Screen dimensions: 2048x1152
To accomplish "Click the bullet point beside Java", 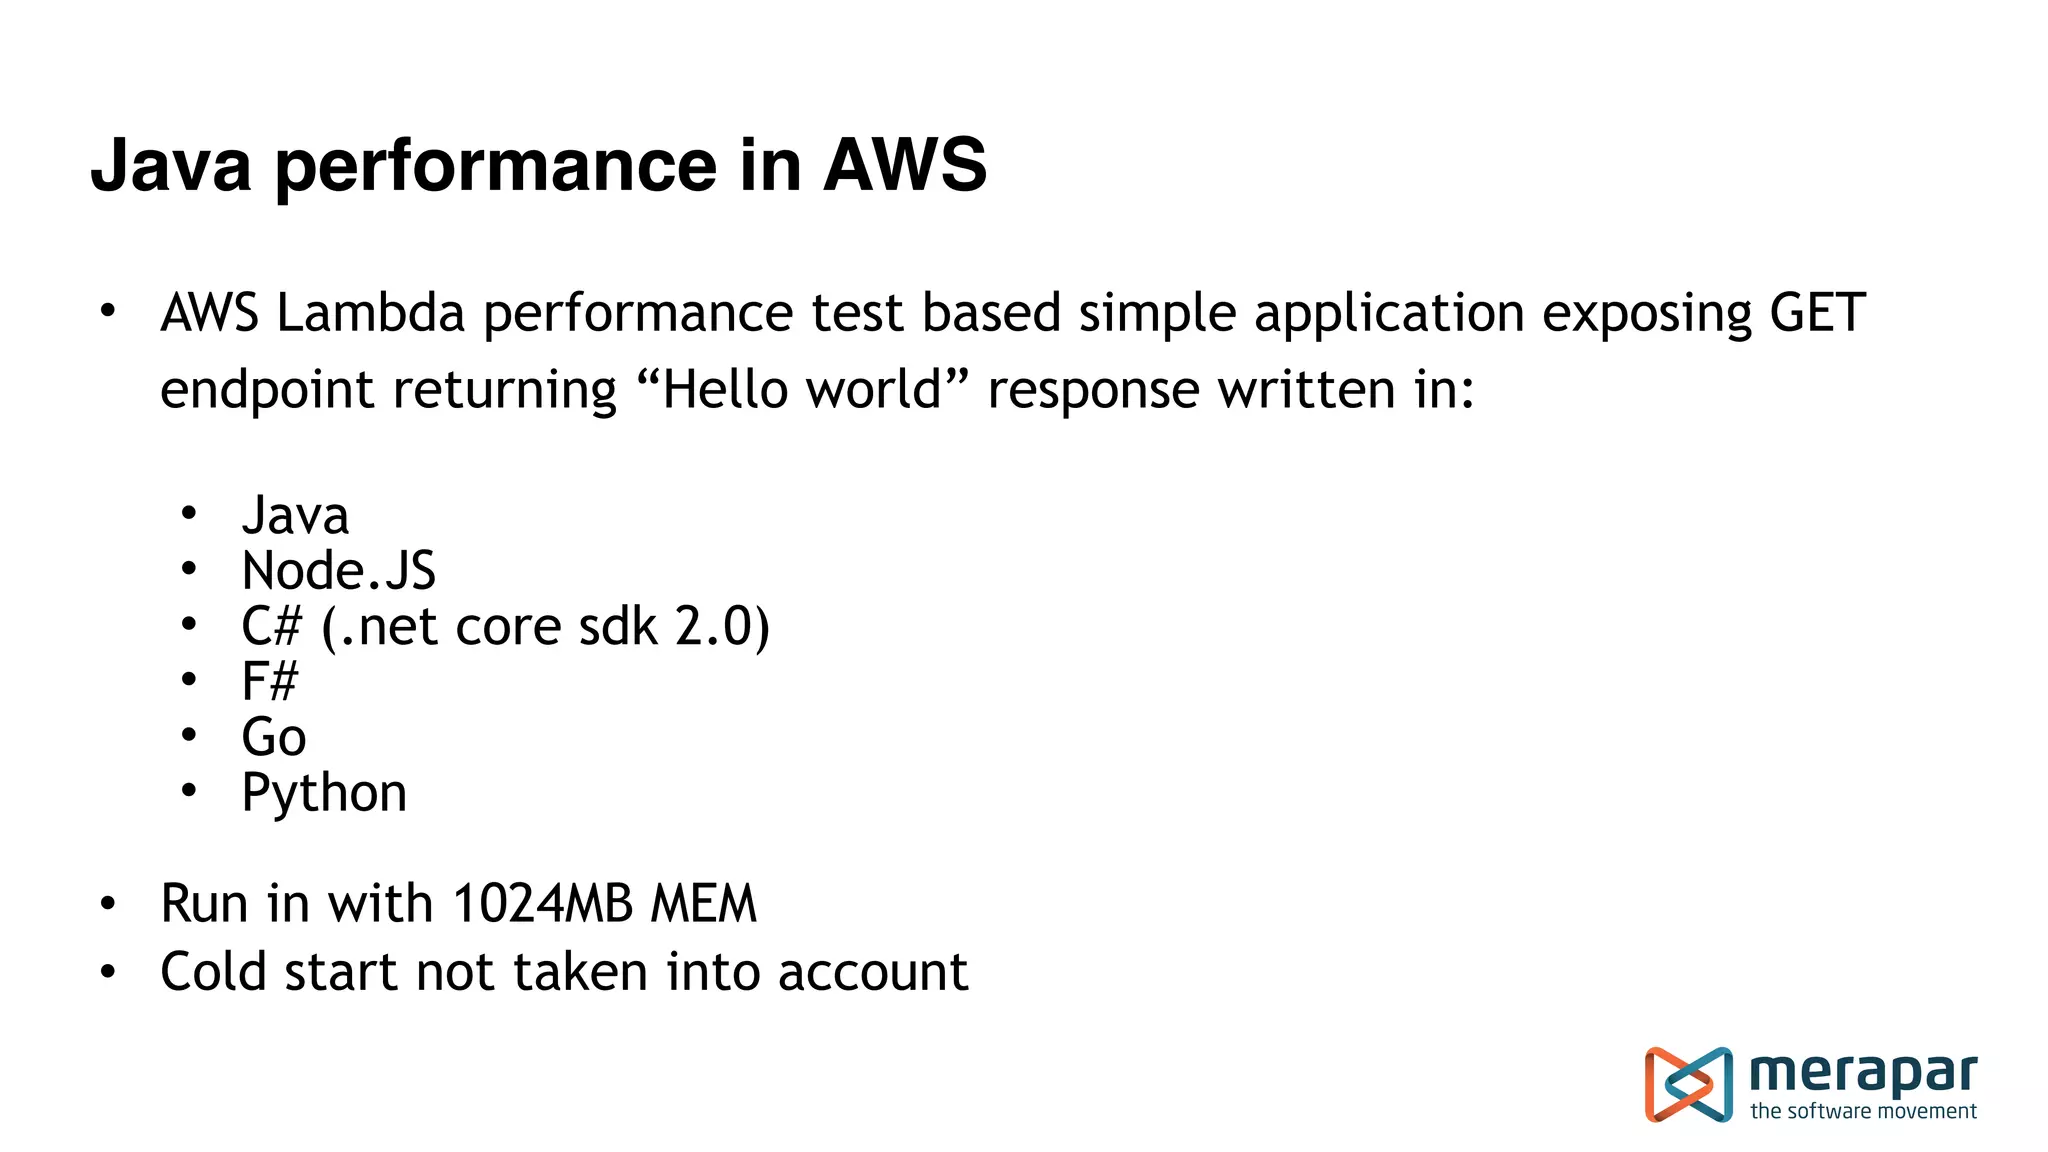I will coord(189,514).
